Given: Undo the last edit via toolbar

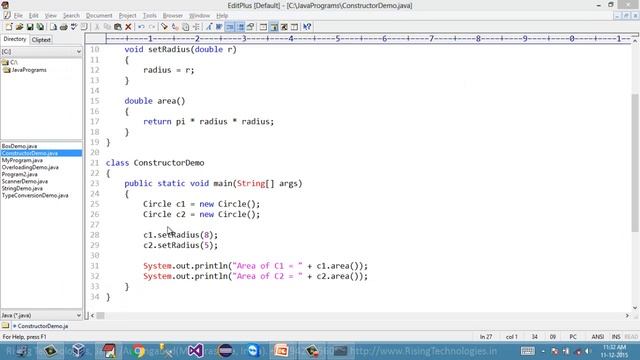Looking at the screenshot, I should coord(141,27).
